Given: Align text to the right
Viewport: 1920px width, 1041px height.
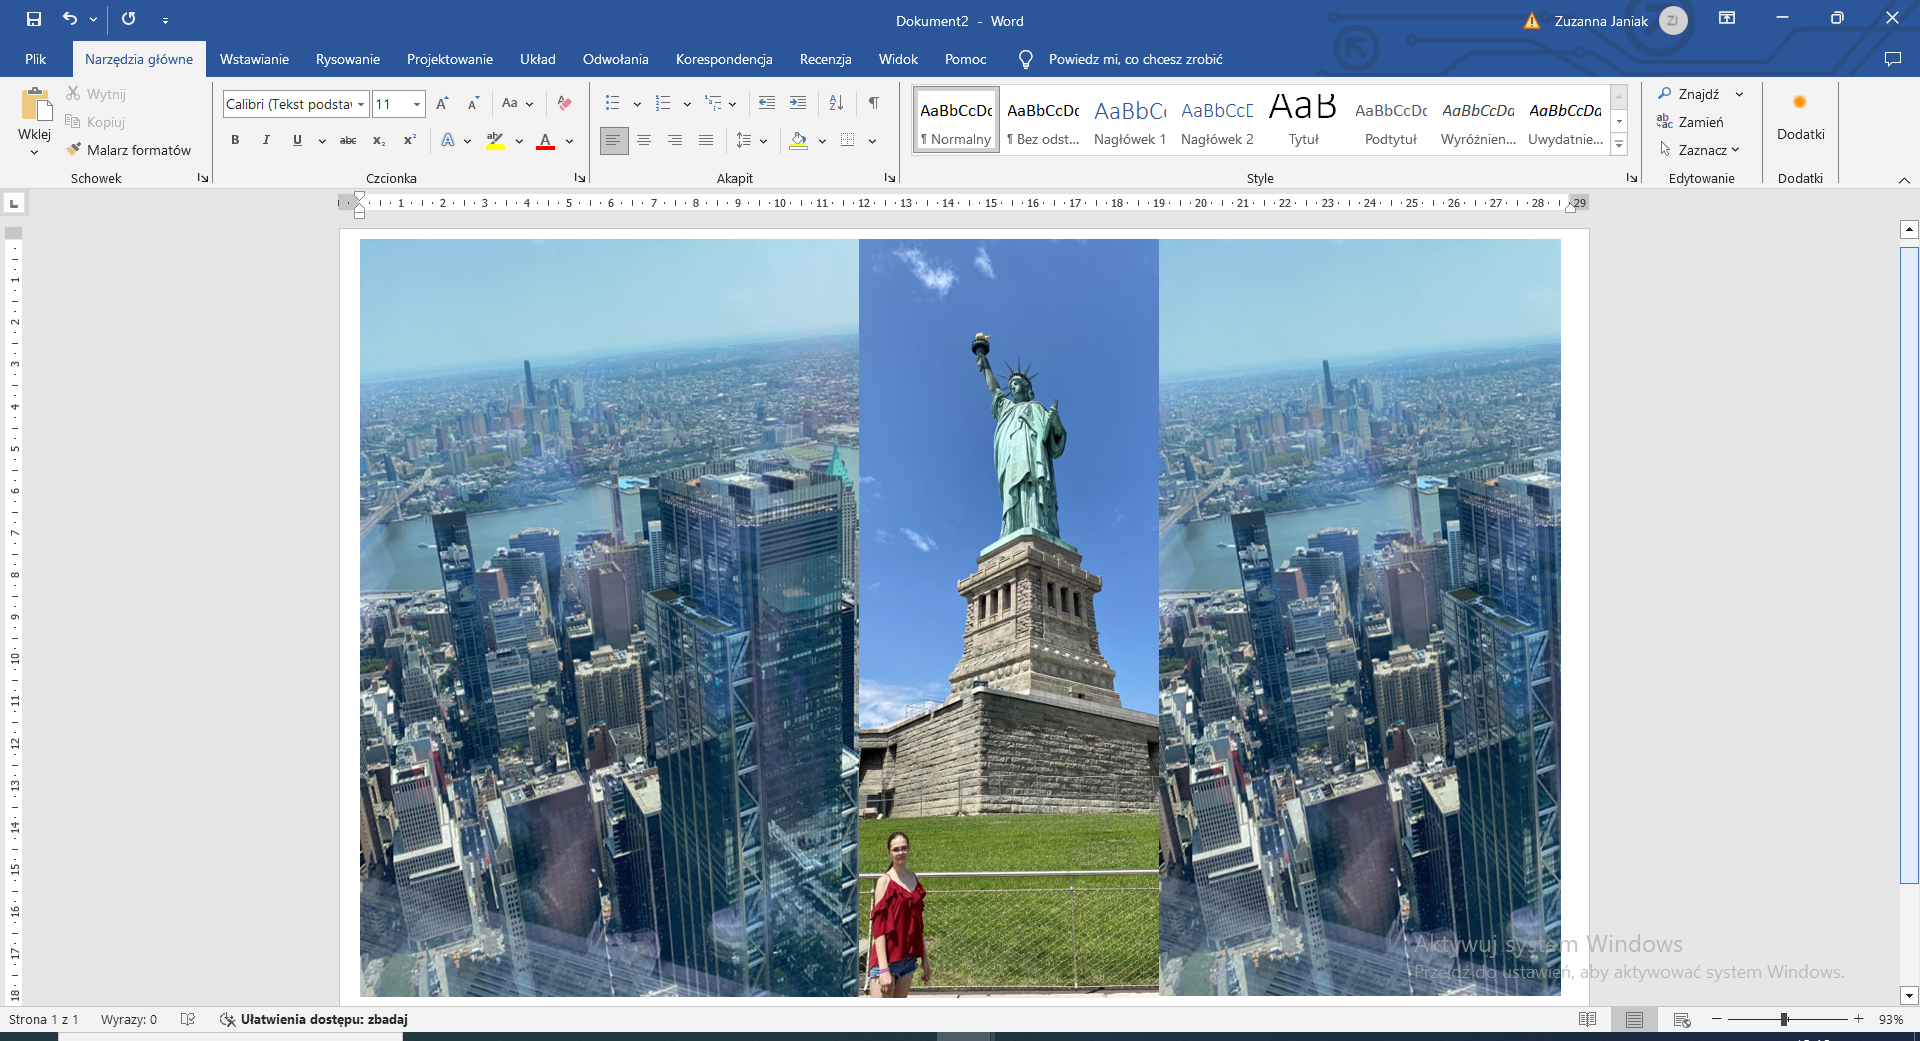Looking at the screenshot, I should click(675, 141).
